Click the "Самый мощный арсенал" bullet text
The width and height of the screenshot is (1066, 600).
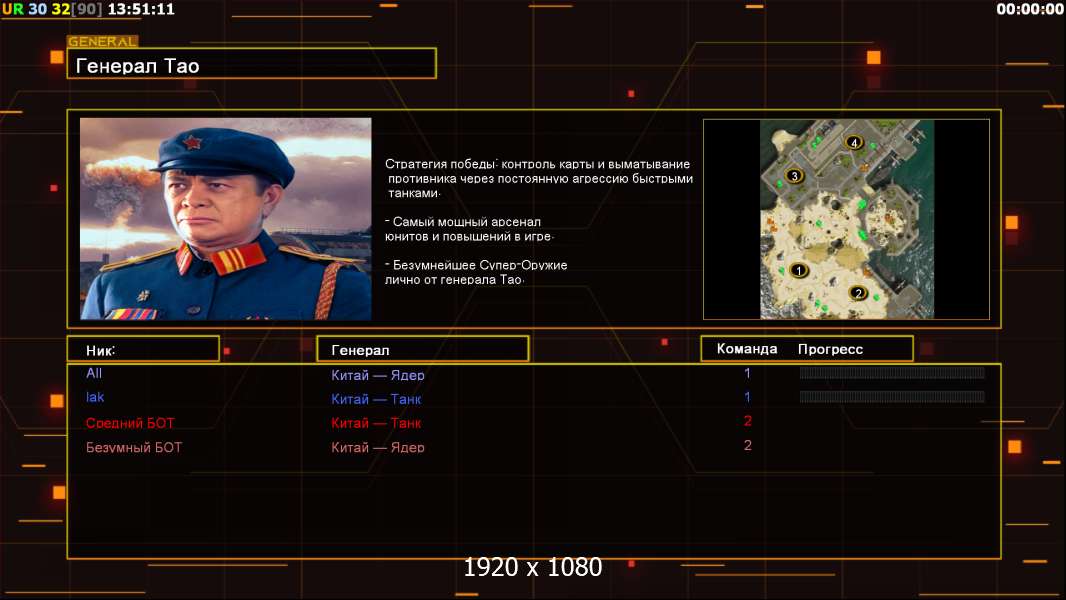point(469,229)
